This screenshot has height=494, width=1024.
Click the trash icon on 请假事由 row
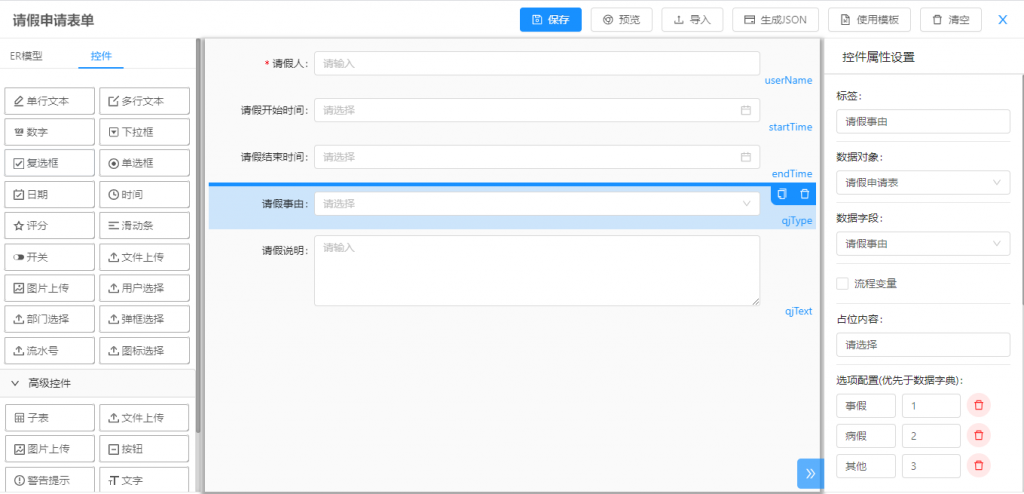tap(804, 194)
